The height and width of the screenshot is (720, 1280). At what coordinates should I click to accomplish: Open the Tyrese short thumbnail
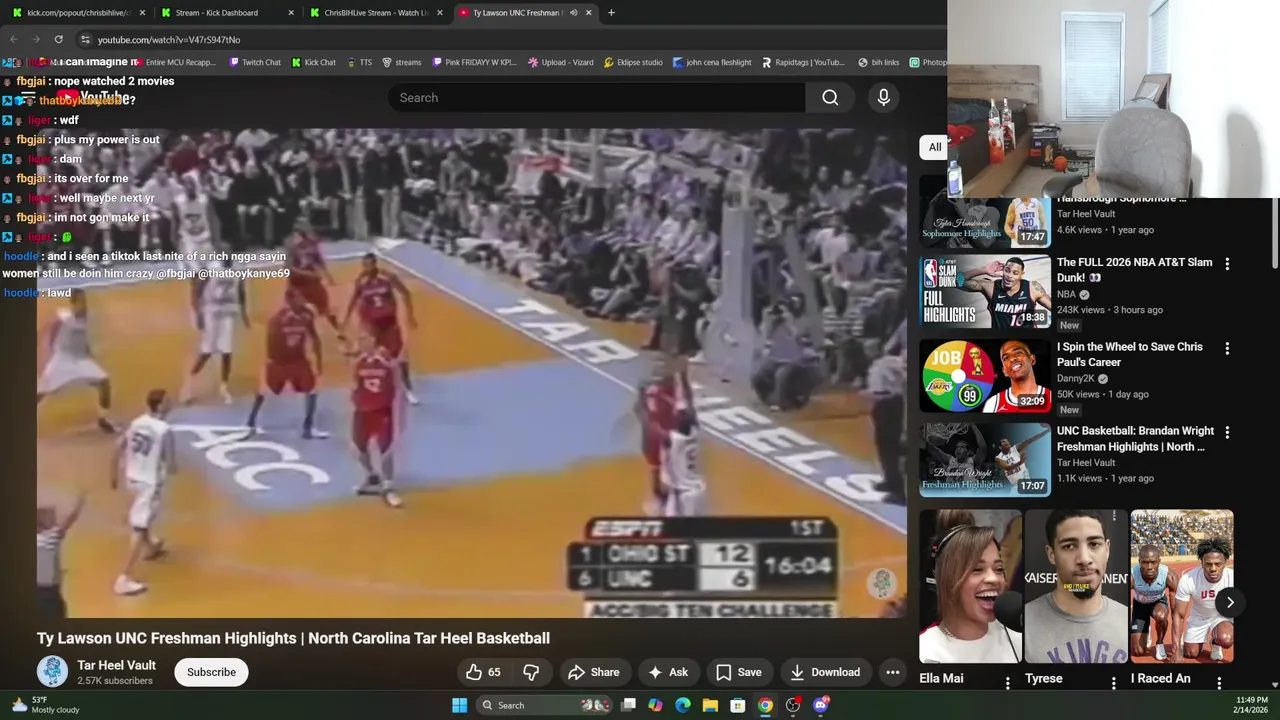click(1076, 586)
